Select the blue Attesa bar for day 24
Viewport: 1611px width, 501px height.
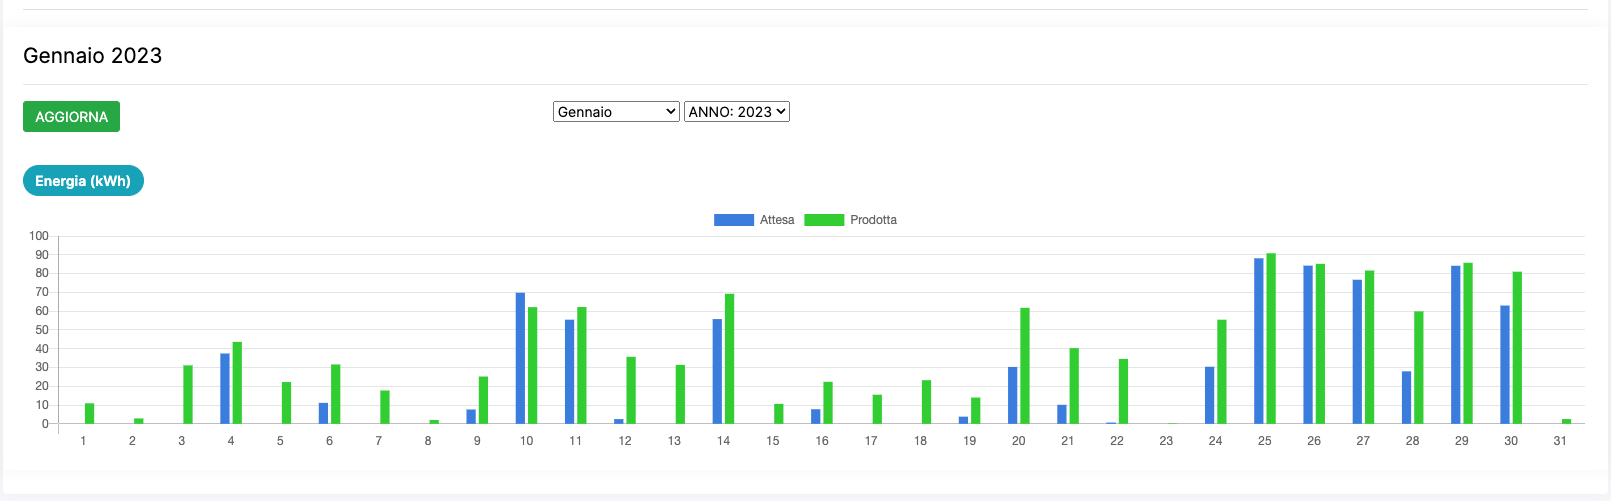coord(1209,395)
